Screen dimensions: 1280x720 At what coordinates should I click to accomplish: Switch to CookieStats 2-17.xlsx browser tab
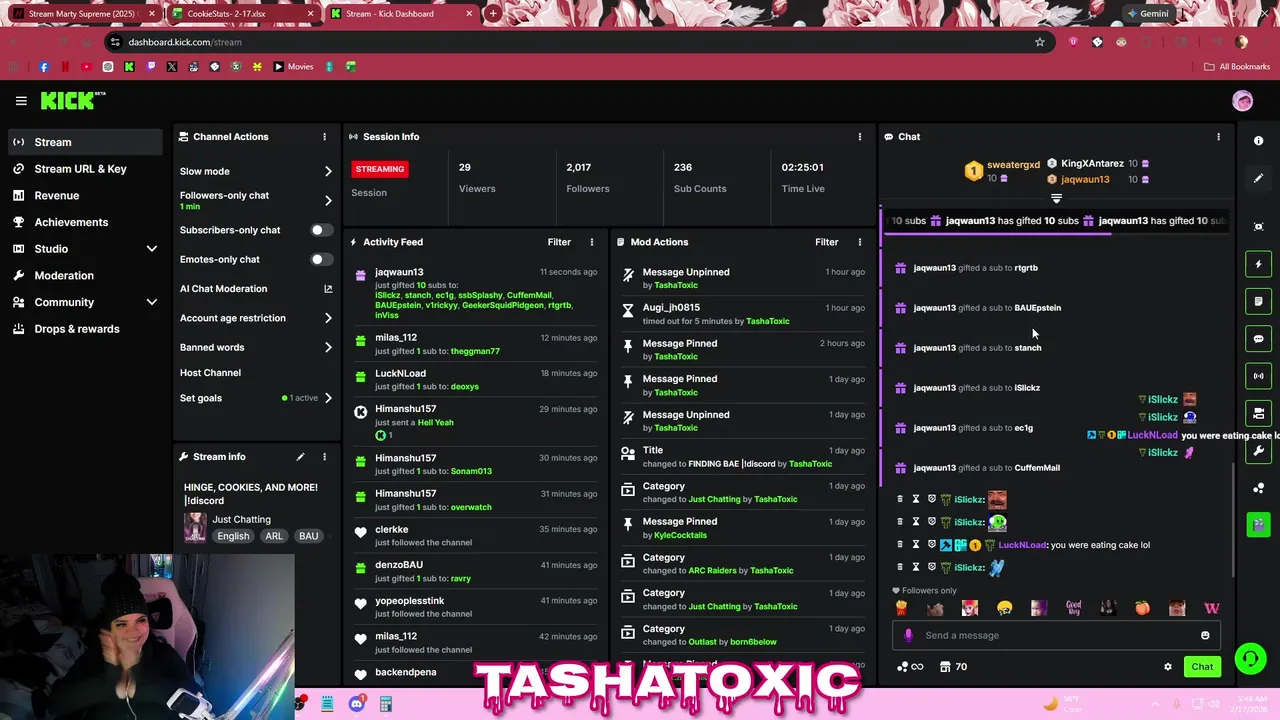241,14
